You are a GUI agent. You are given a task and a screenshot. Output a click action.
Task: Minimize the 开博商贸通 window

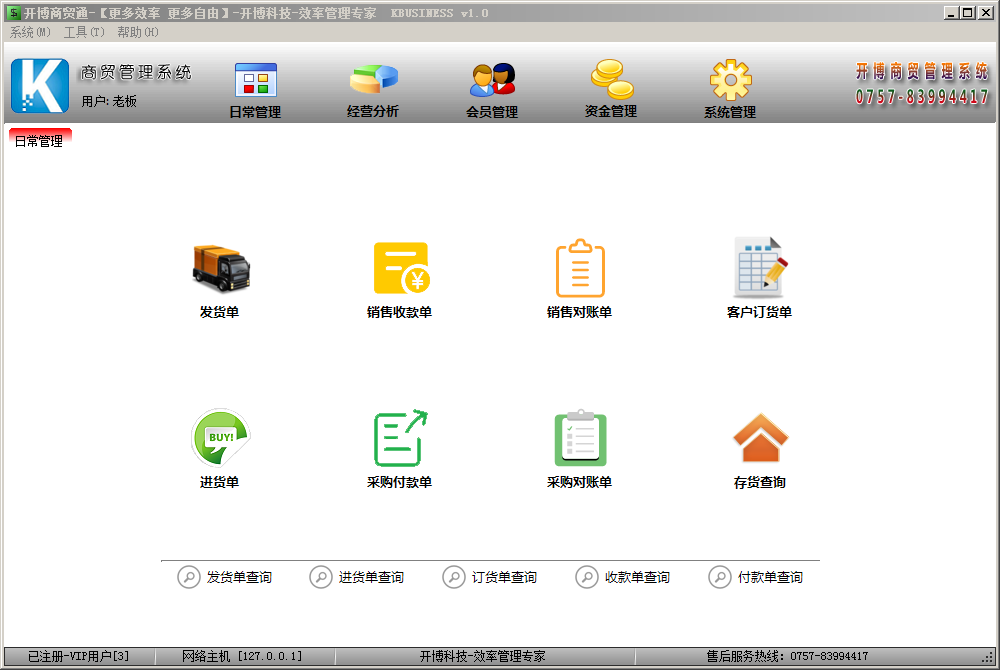952,13
